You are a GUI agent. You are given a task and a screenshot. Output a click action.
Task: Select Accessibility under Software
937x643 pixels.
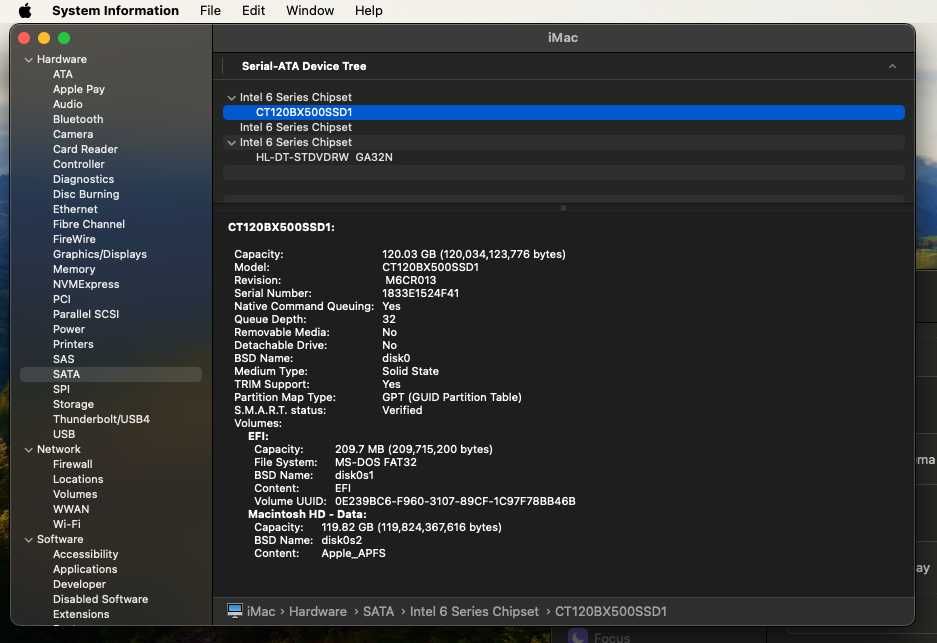[85, 554]
